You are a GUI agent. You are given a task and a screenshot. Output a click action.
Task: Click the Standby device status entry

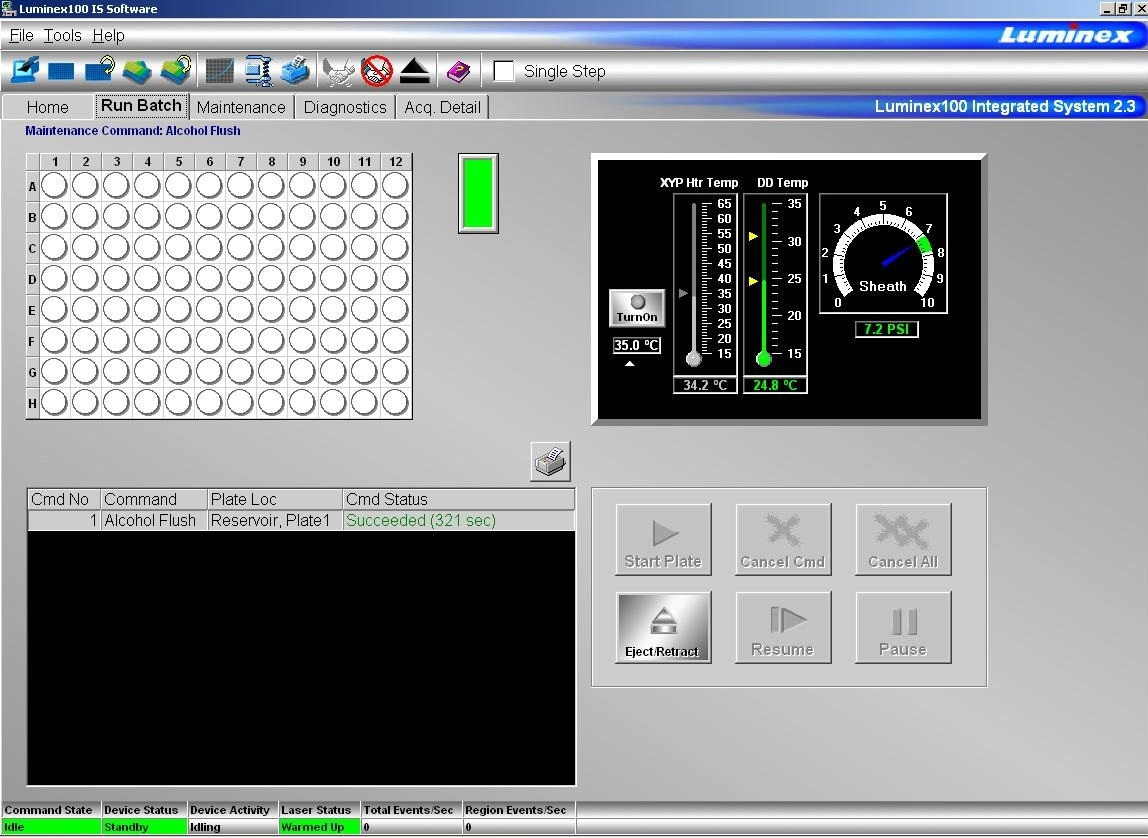point(144,827)
